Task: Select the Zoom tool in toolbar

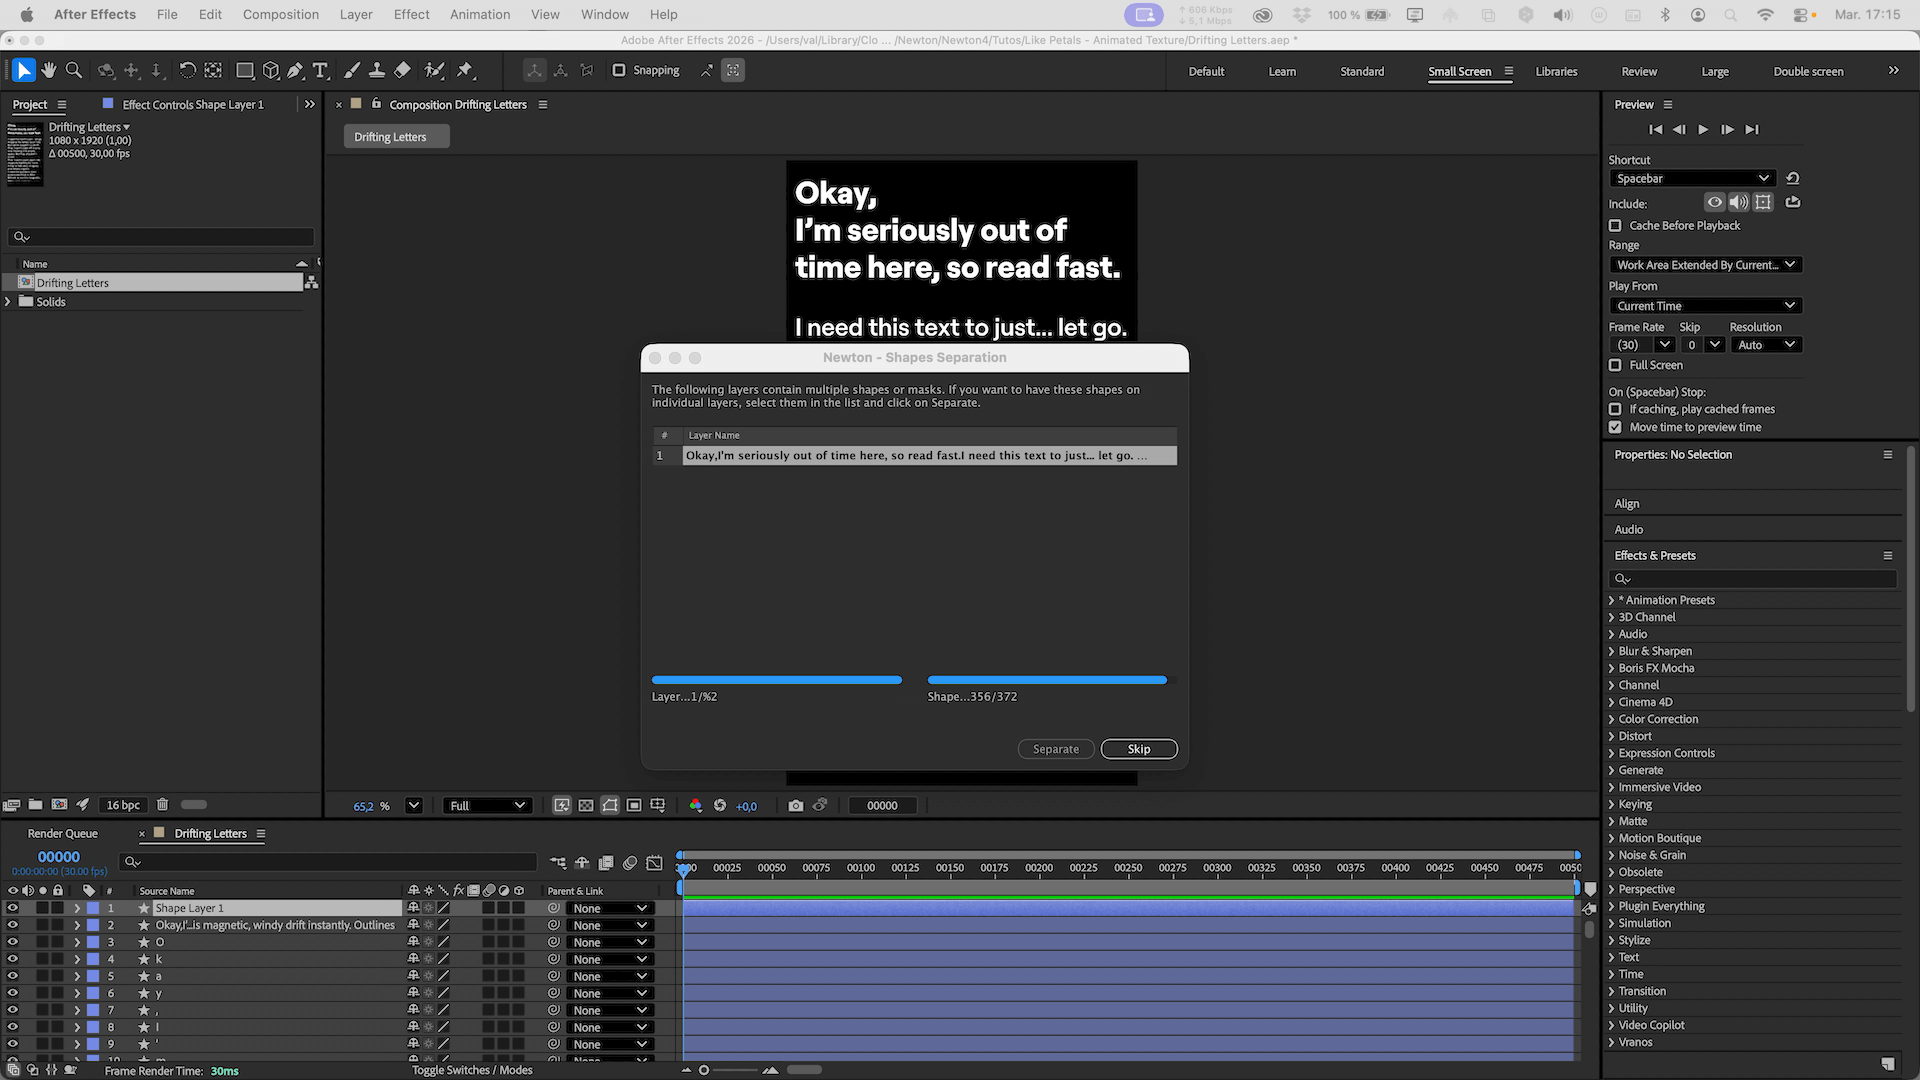Action: 73,70
